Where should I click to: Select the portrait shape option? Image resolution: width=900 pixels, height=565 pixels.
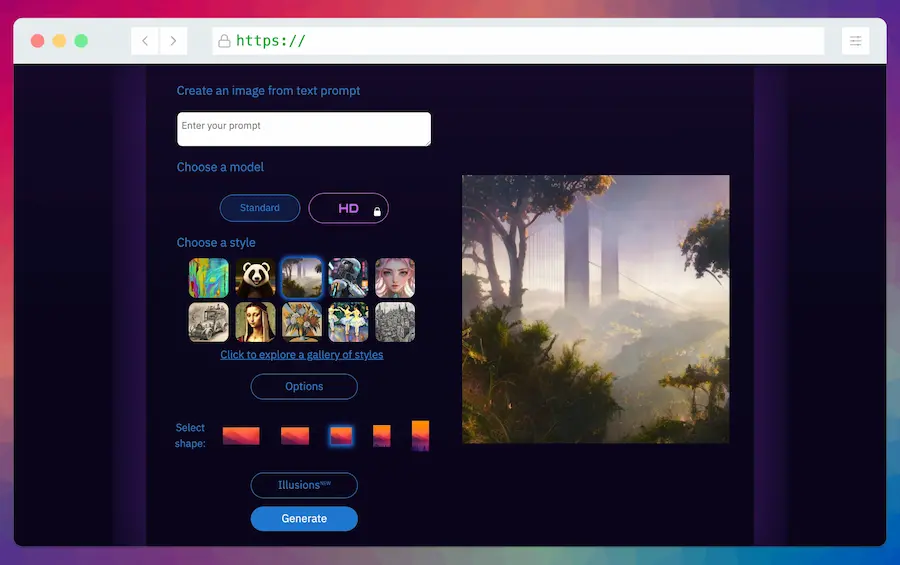click(x=382, y=436)
